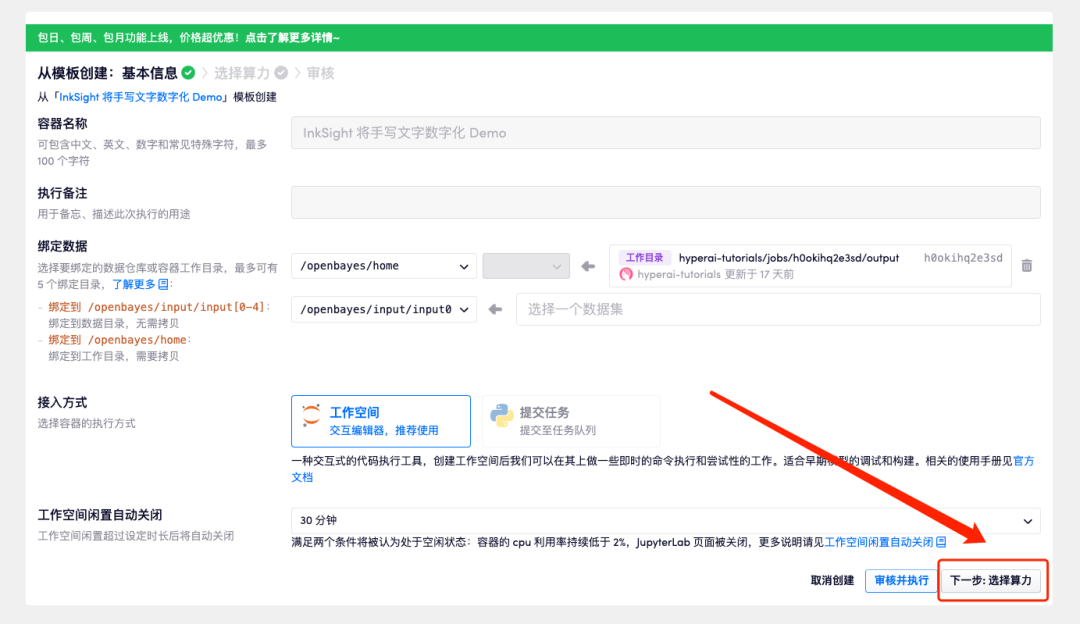Click the green check next to 基本信息
Screen dimensions: 1080x624
coord(188,73)
